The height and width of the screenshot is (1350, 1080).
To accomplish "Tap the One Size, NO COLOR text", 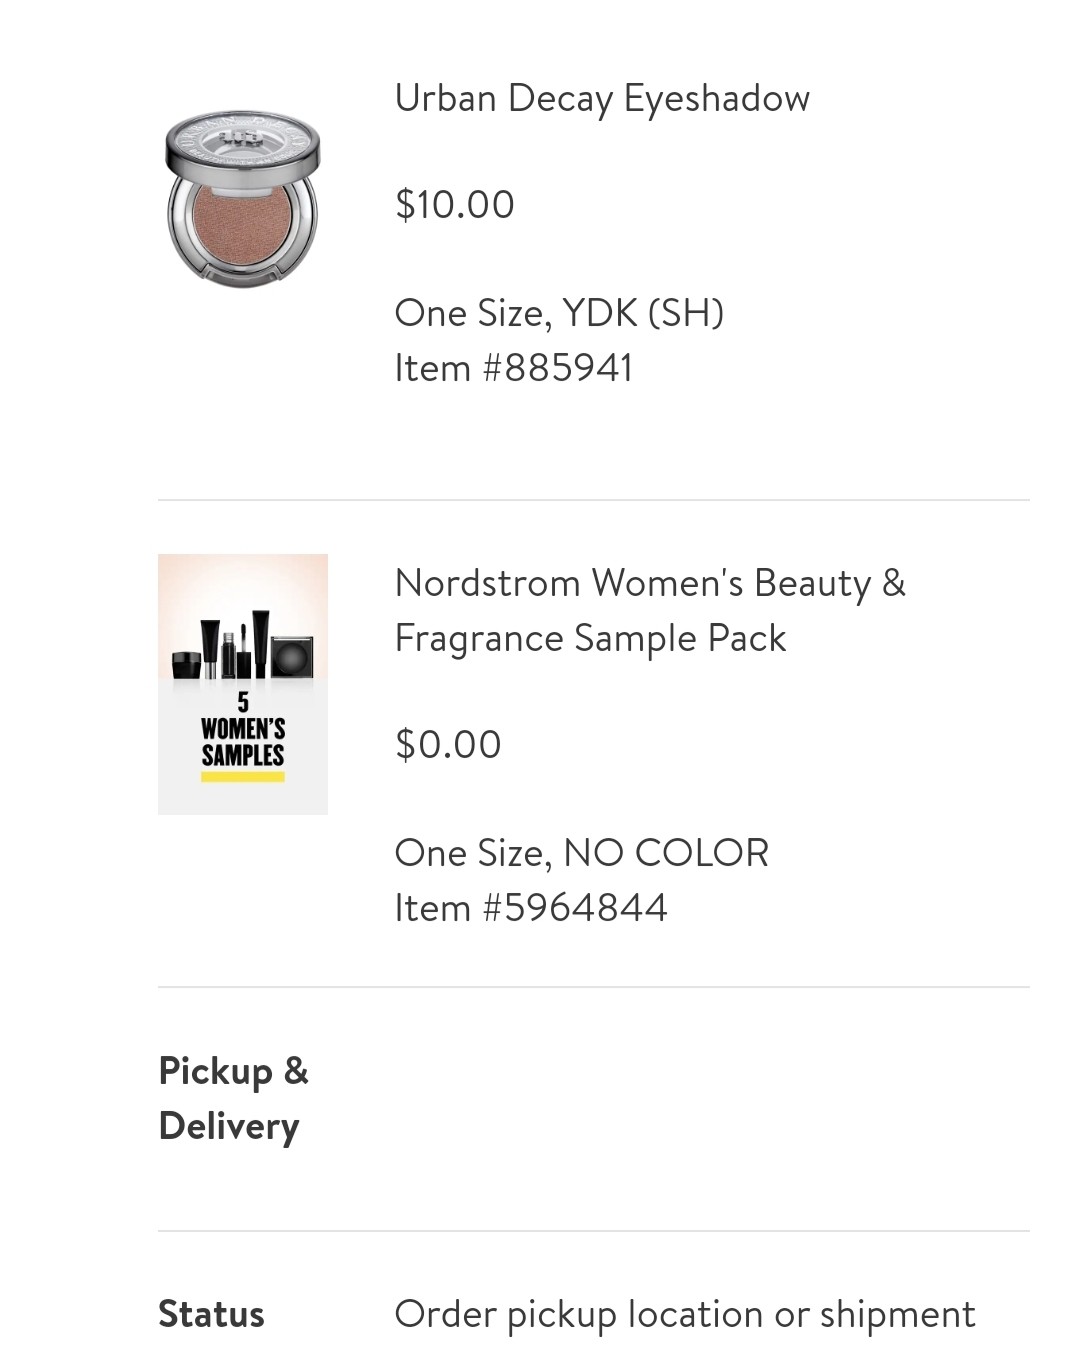I will 582,853.
